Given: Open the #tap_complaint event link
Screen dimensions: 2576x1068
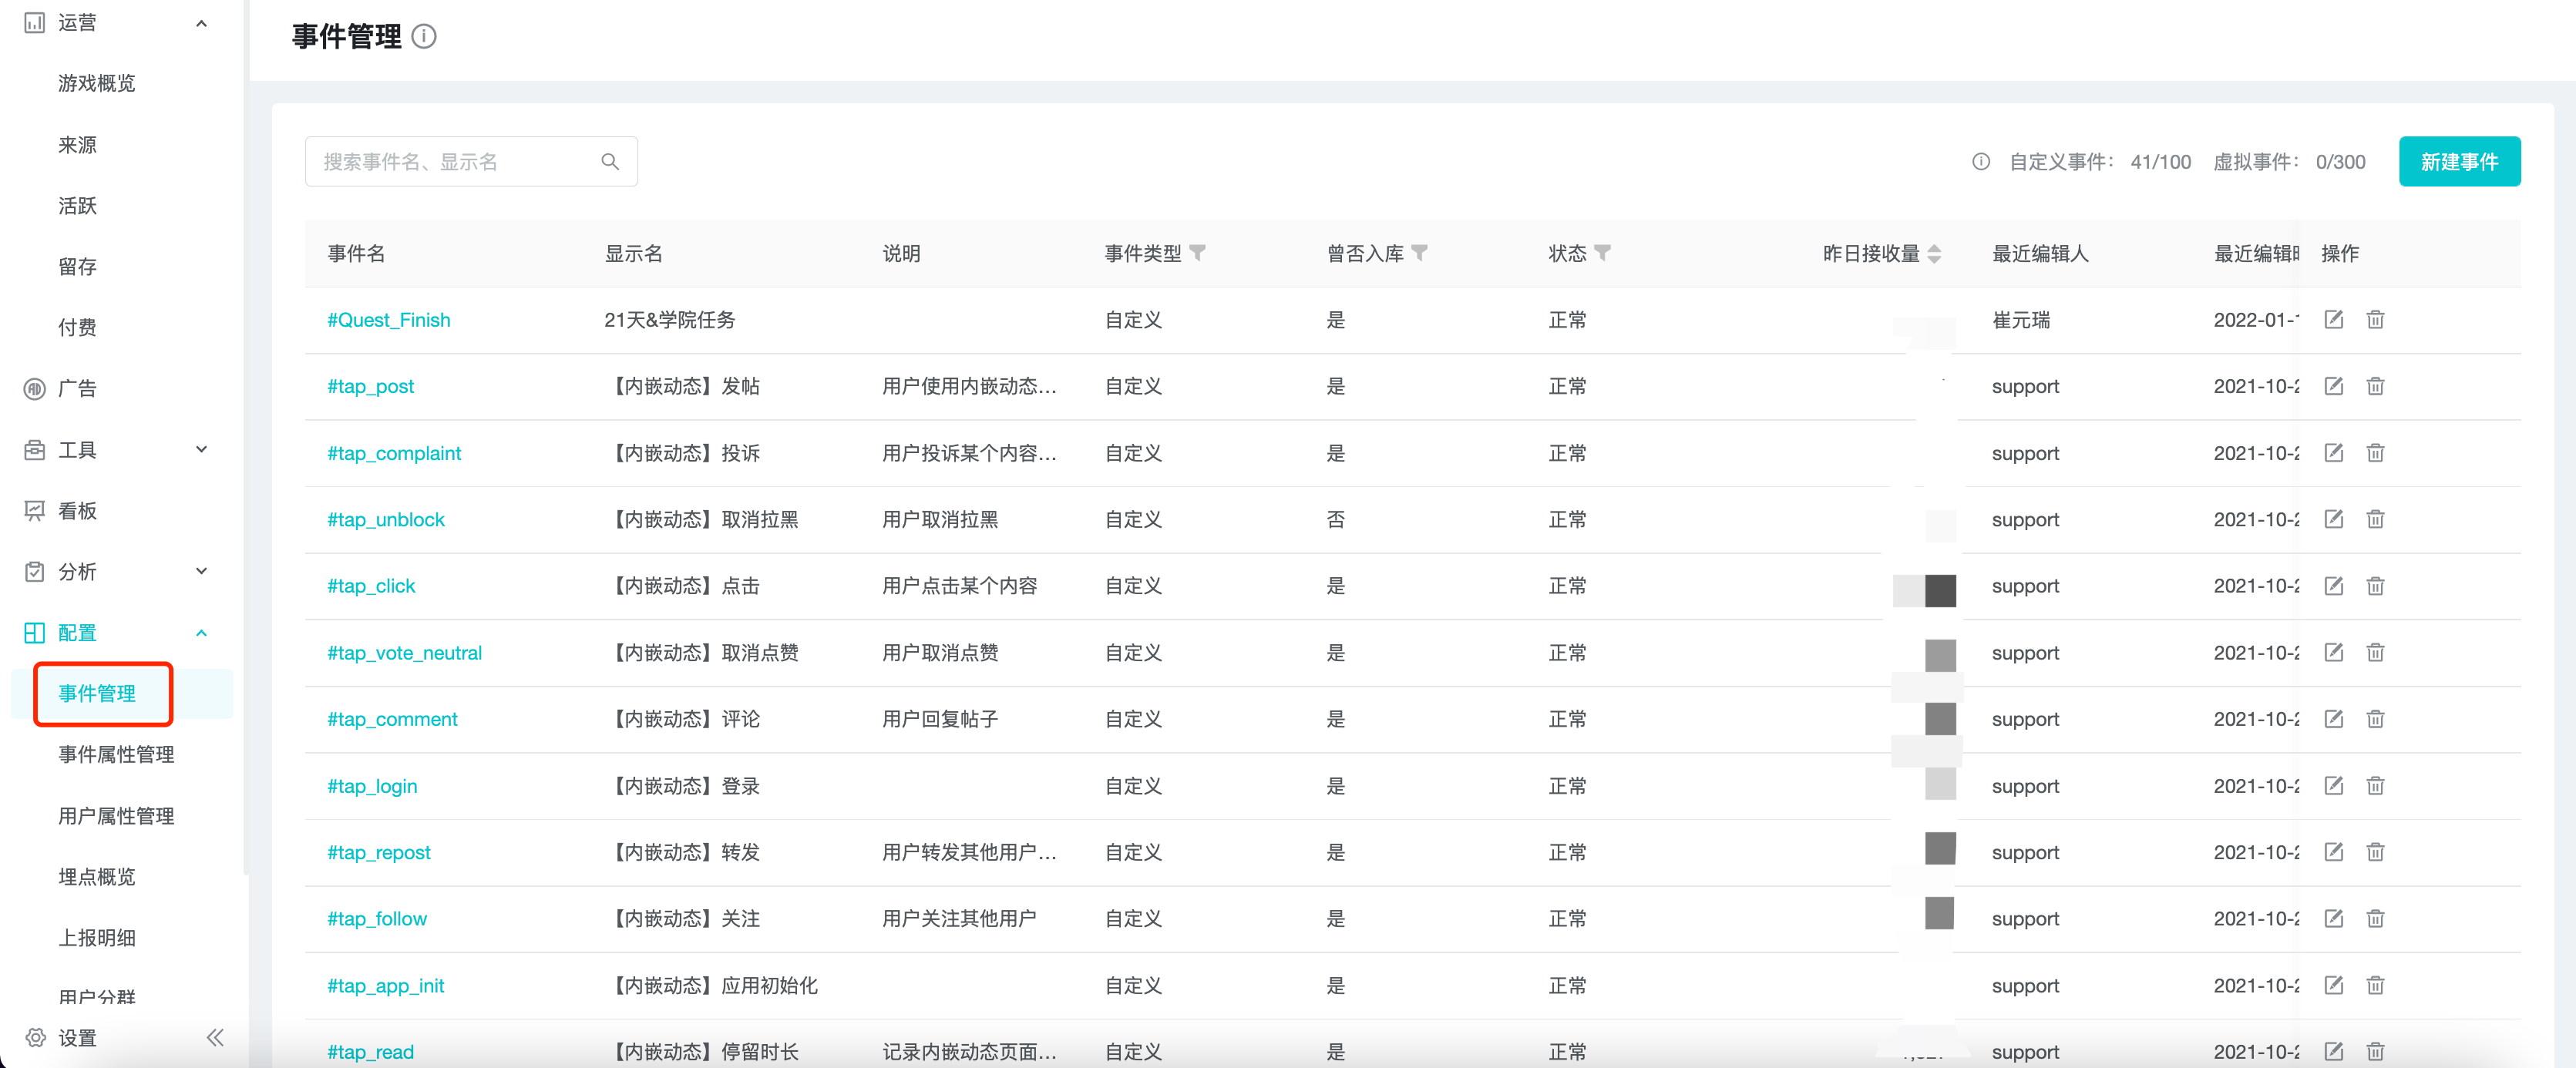Looking at the screenshot, I should [x=394, y=453].
